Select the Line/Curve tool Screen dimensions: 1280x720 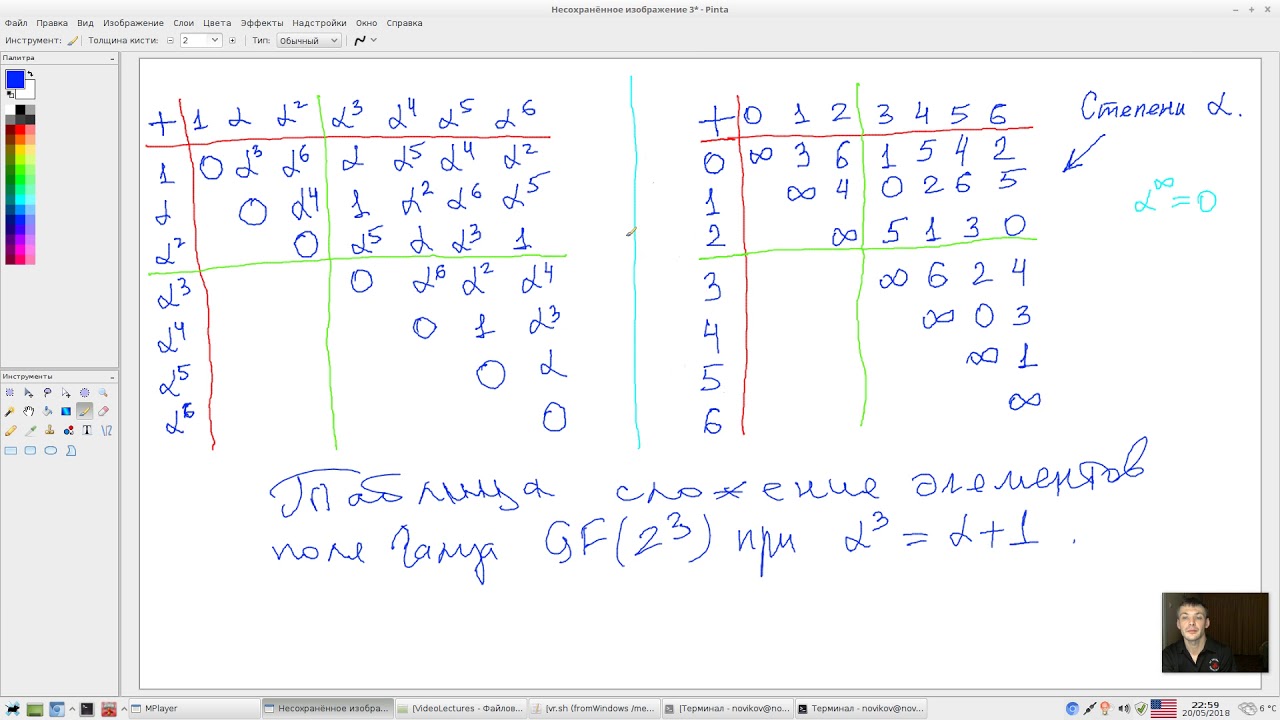click(106, 430)
